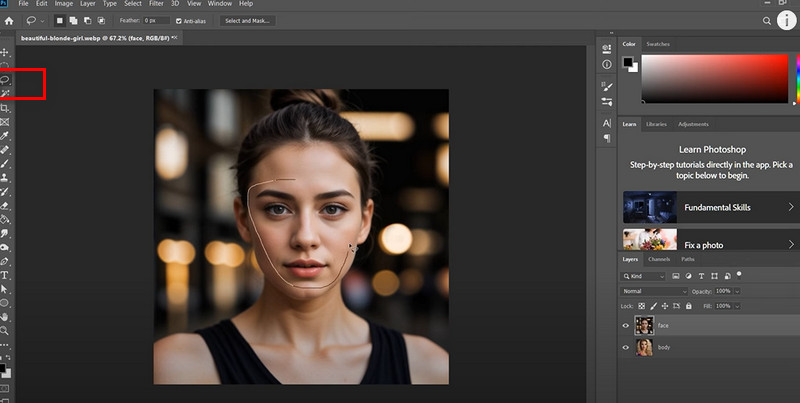The width and height of the screenshot is (800, 403).
Task: Click the Color panel foreground swatch
Action: point(628,62)
